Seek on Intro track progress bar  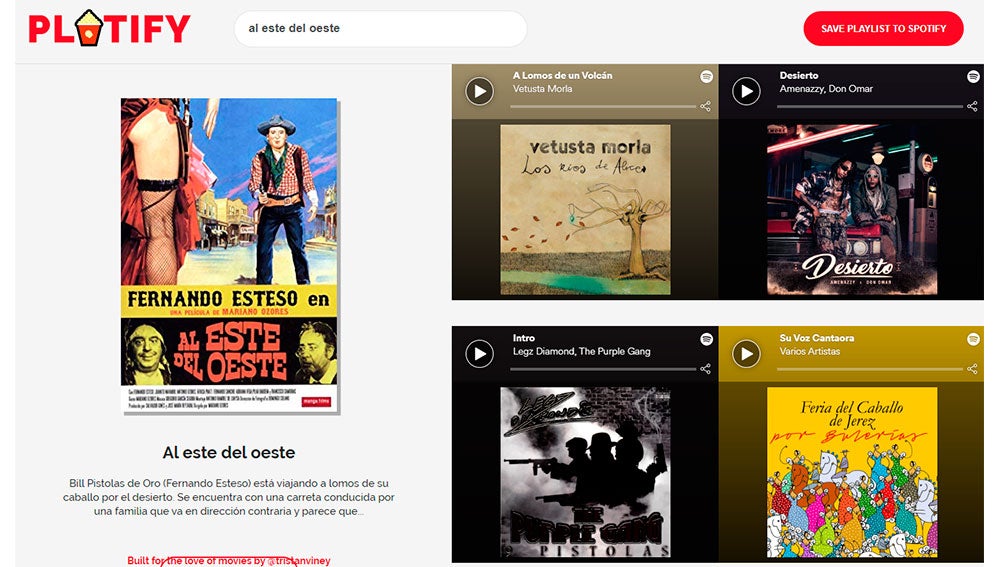[x=603, y=369]
